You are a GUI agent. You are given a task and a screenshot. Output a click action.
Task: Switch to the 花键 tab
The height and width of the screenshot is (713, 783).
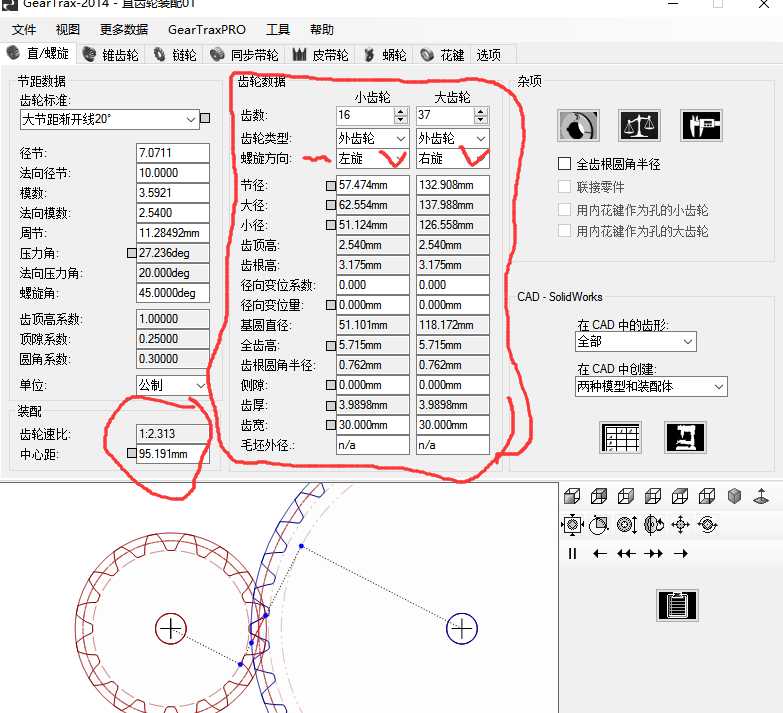click(442, 54)
